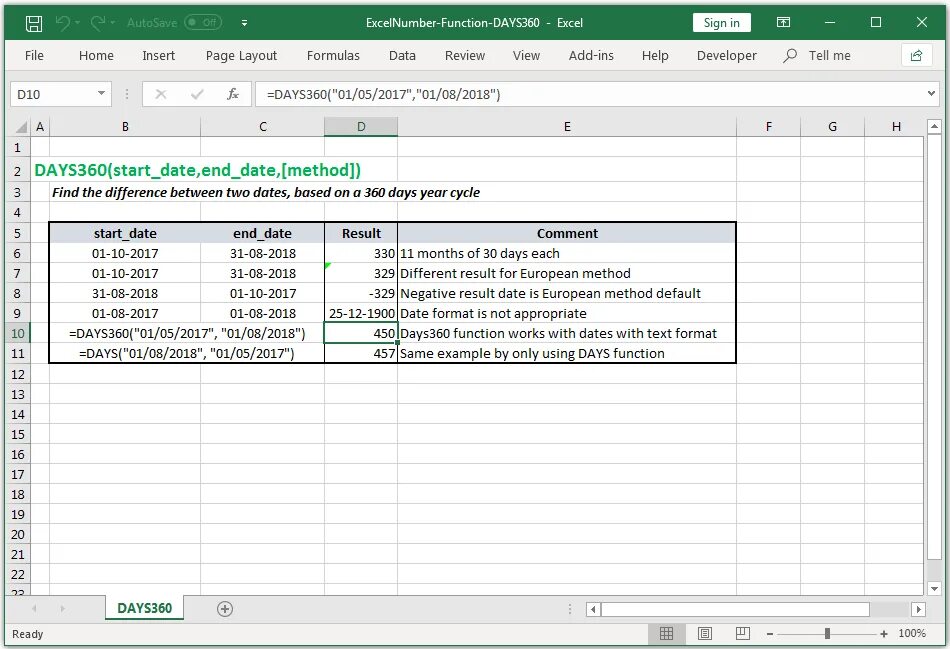This screenshot has height=649, width=950.
Task: Click the Save icon in title bar
Action: tap(34, 23)
